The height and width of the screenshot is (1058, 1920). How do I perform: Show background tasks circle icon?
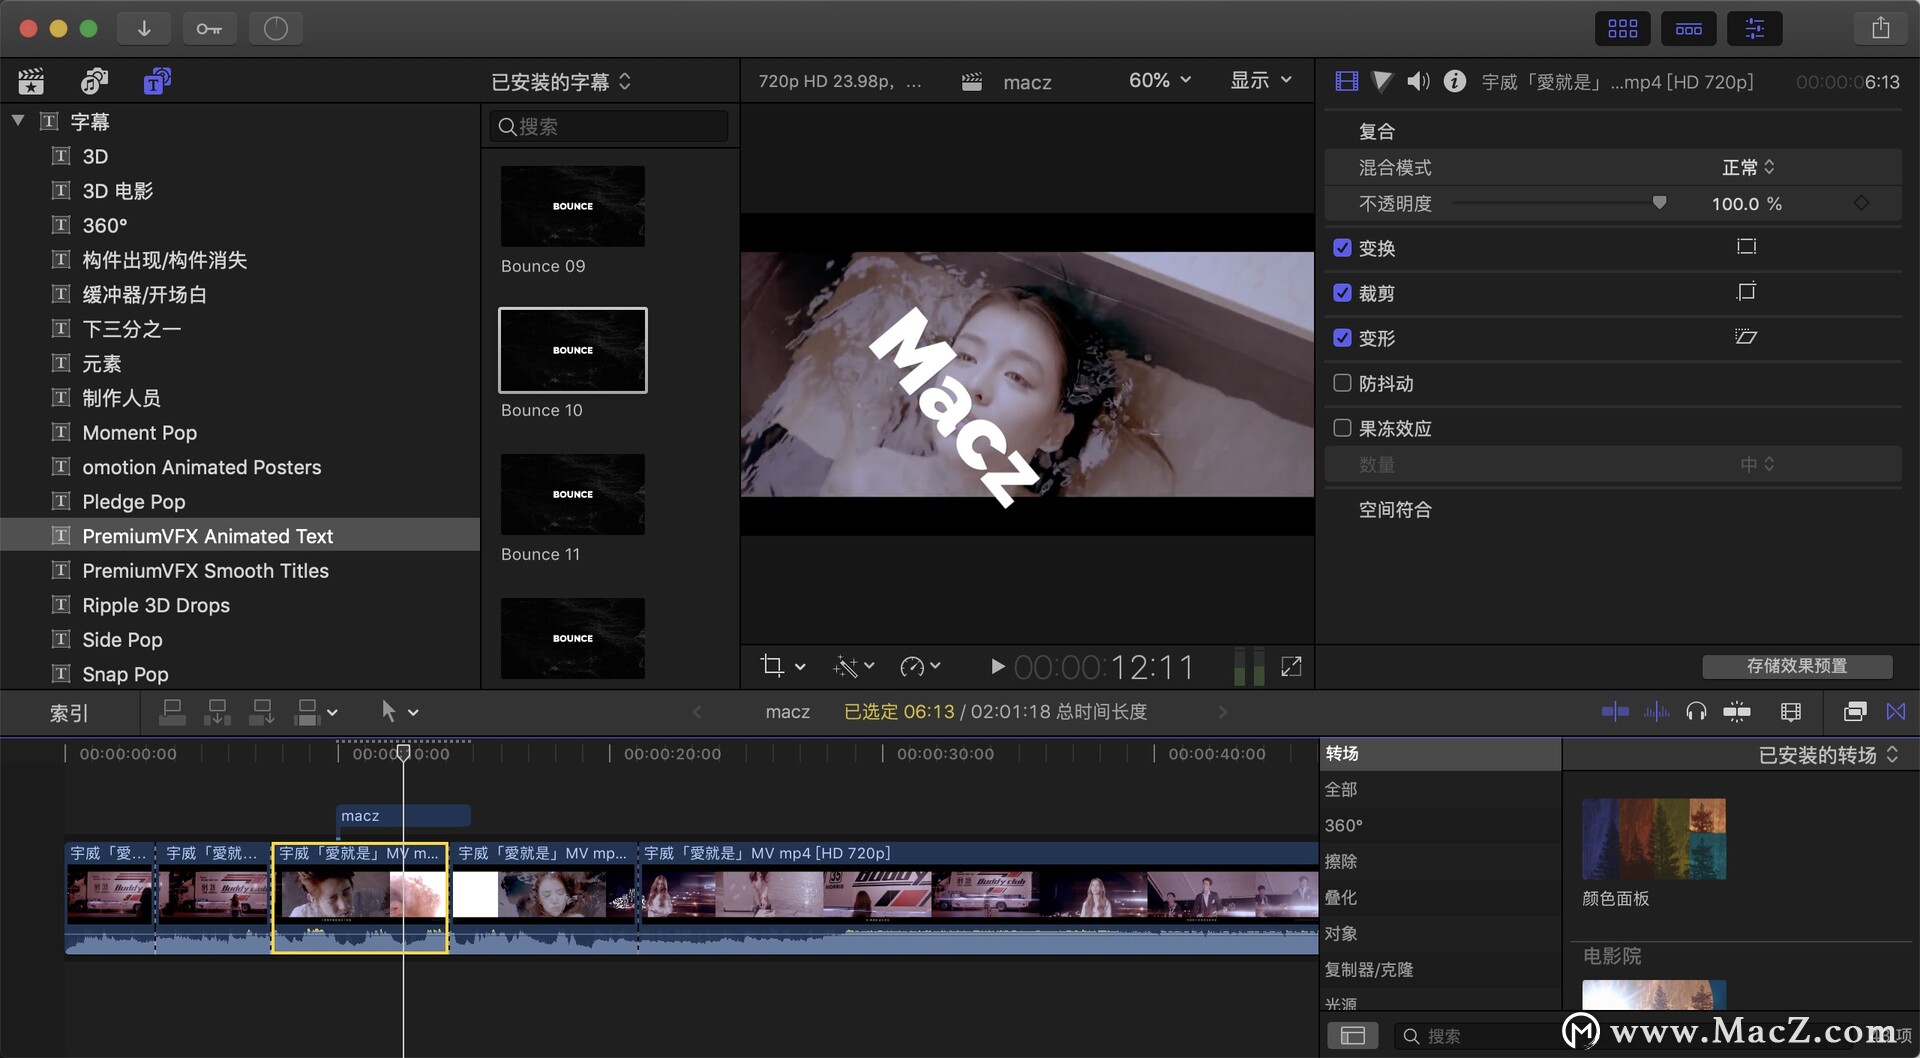(276, 28)
